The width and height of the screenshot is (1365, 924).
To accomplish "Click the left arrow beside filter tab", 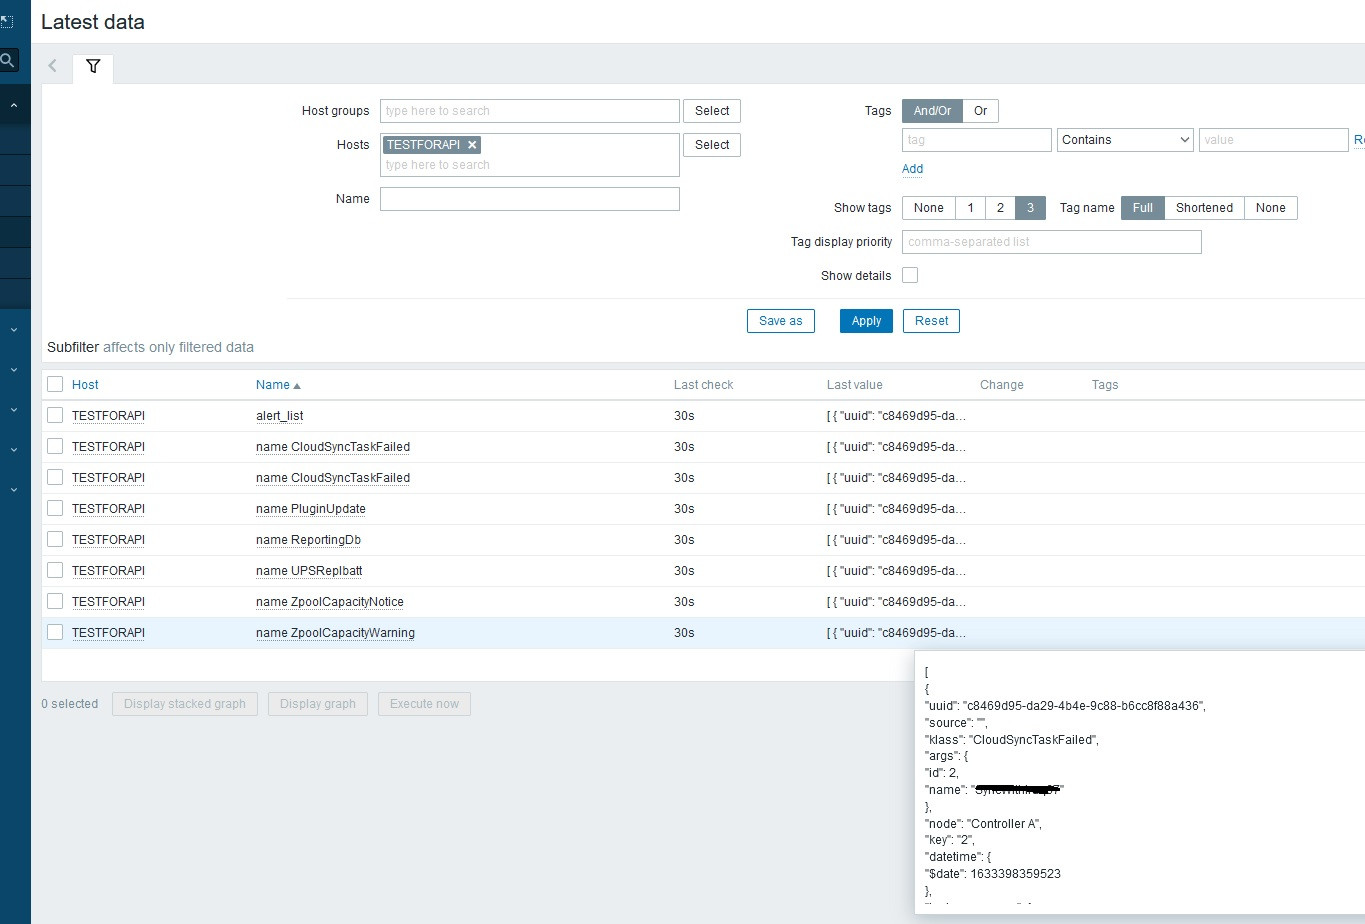I will [53, 67].
